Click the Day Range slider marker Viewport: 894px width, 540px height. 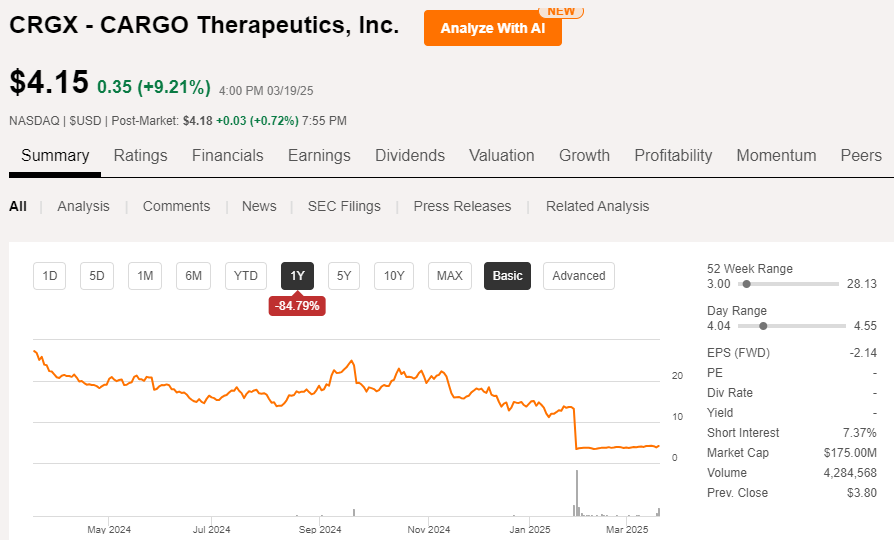point(763,325)
